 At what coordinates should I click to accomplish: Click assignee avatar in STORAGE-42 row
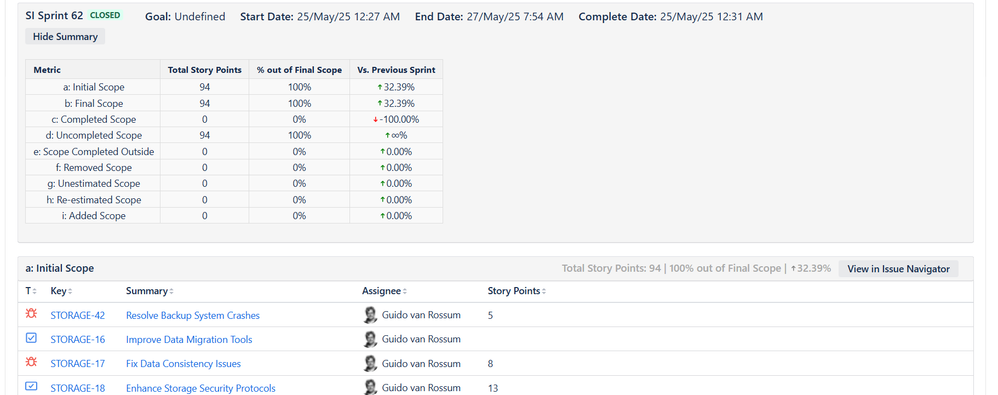click(x=370, y=315)
